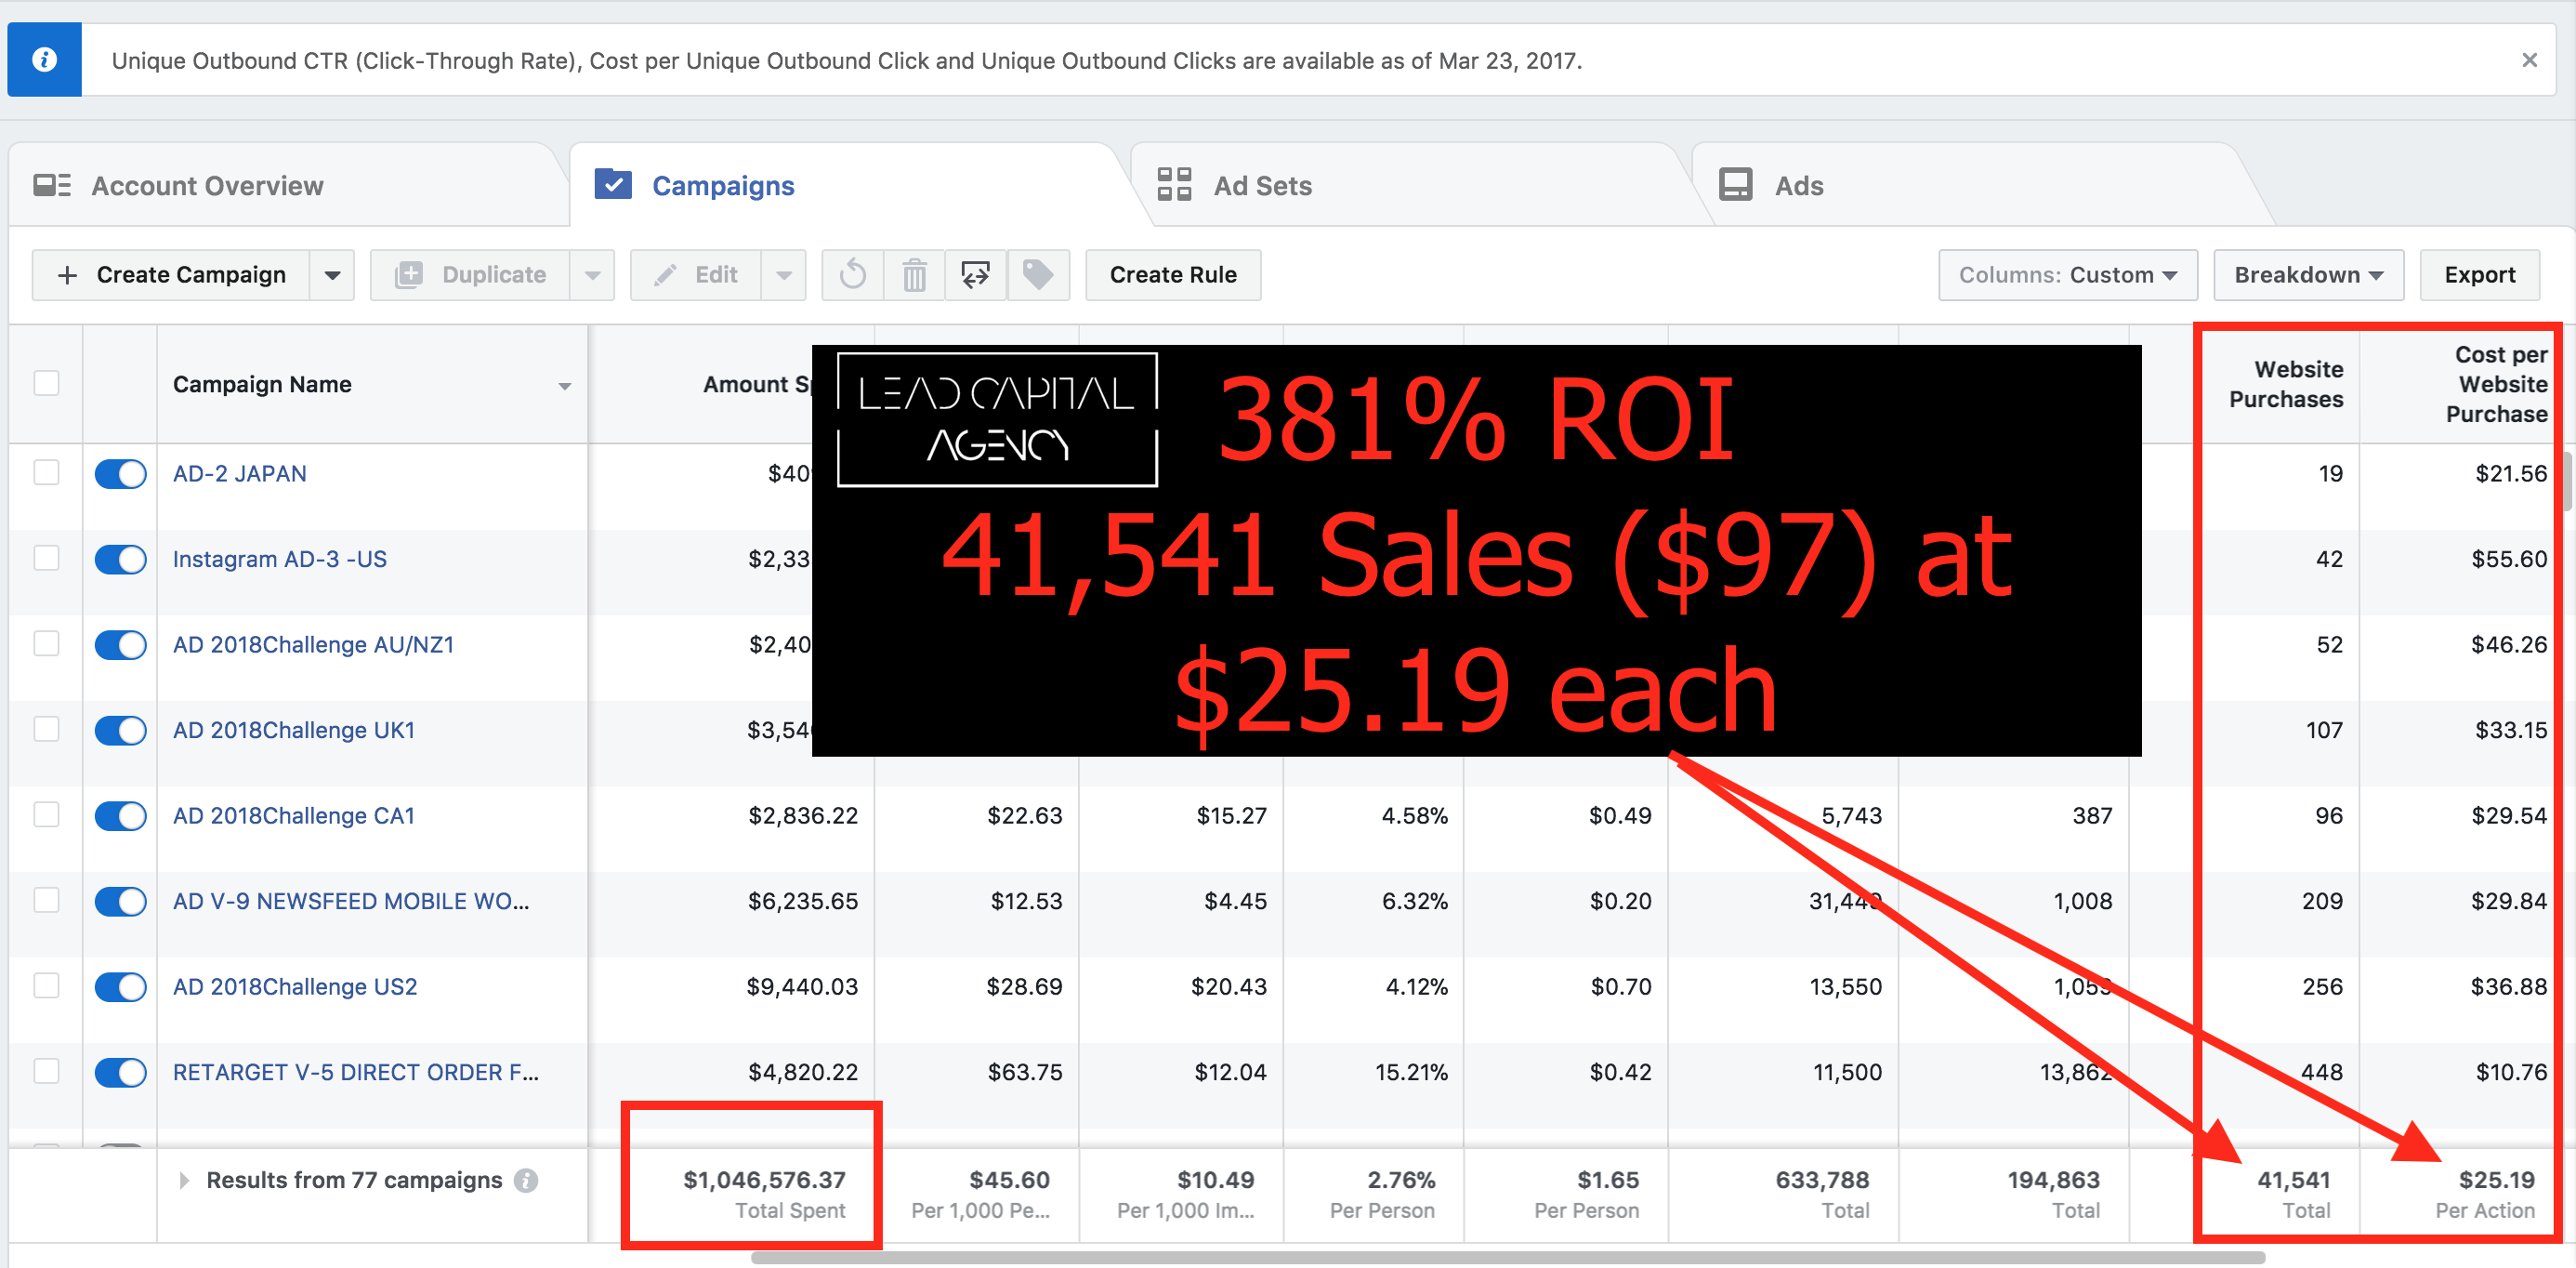This screenshot has height=1268, width=2576.
Task: Open the AD 2018Challenge US2 campaign
Action: point(295,987)
